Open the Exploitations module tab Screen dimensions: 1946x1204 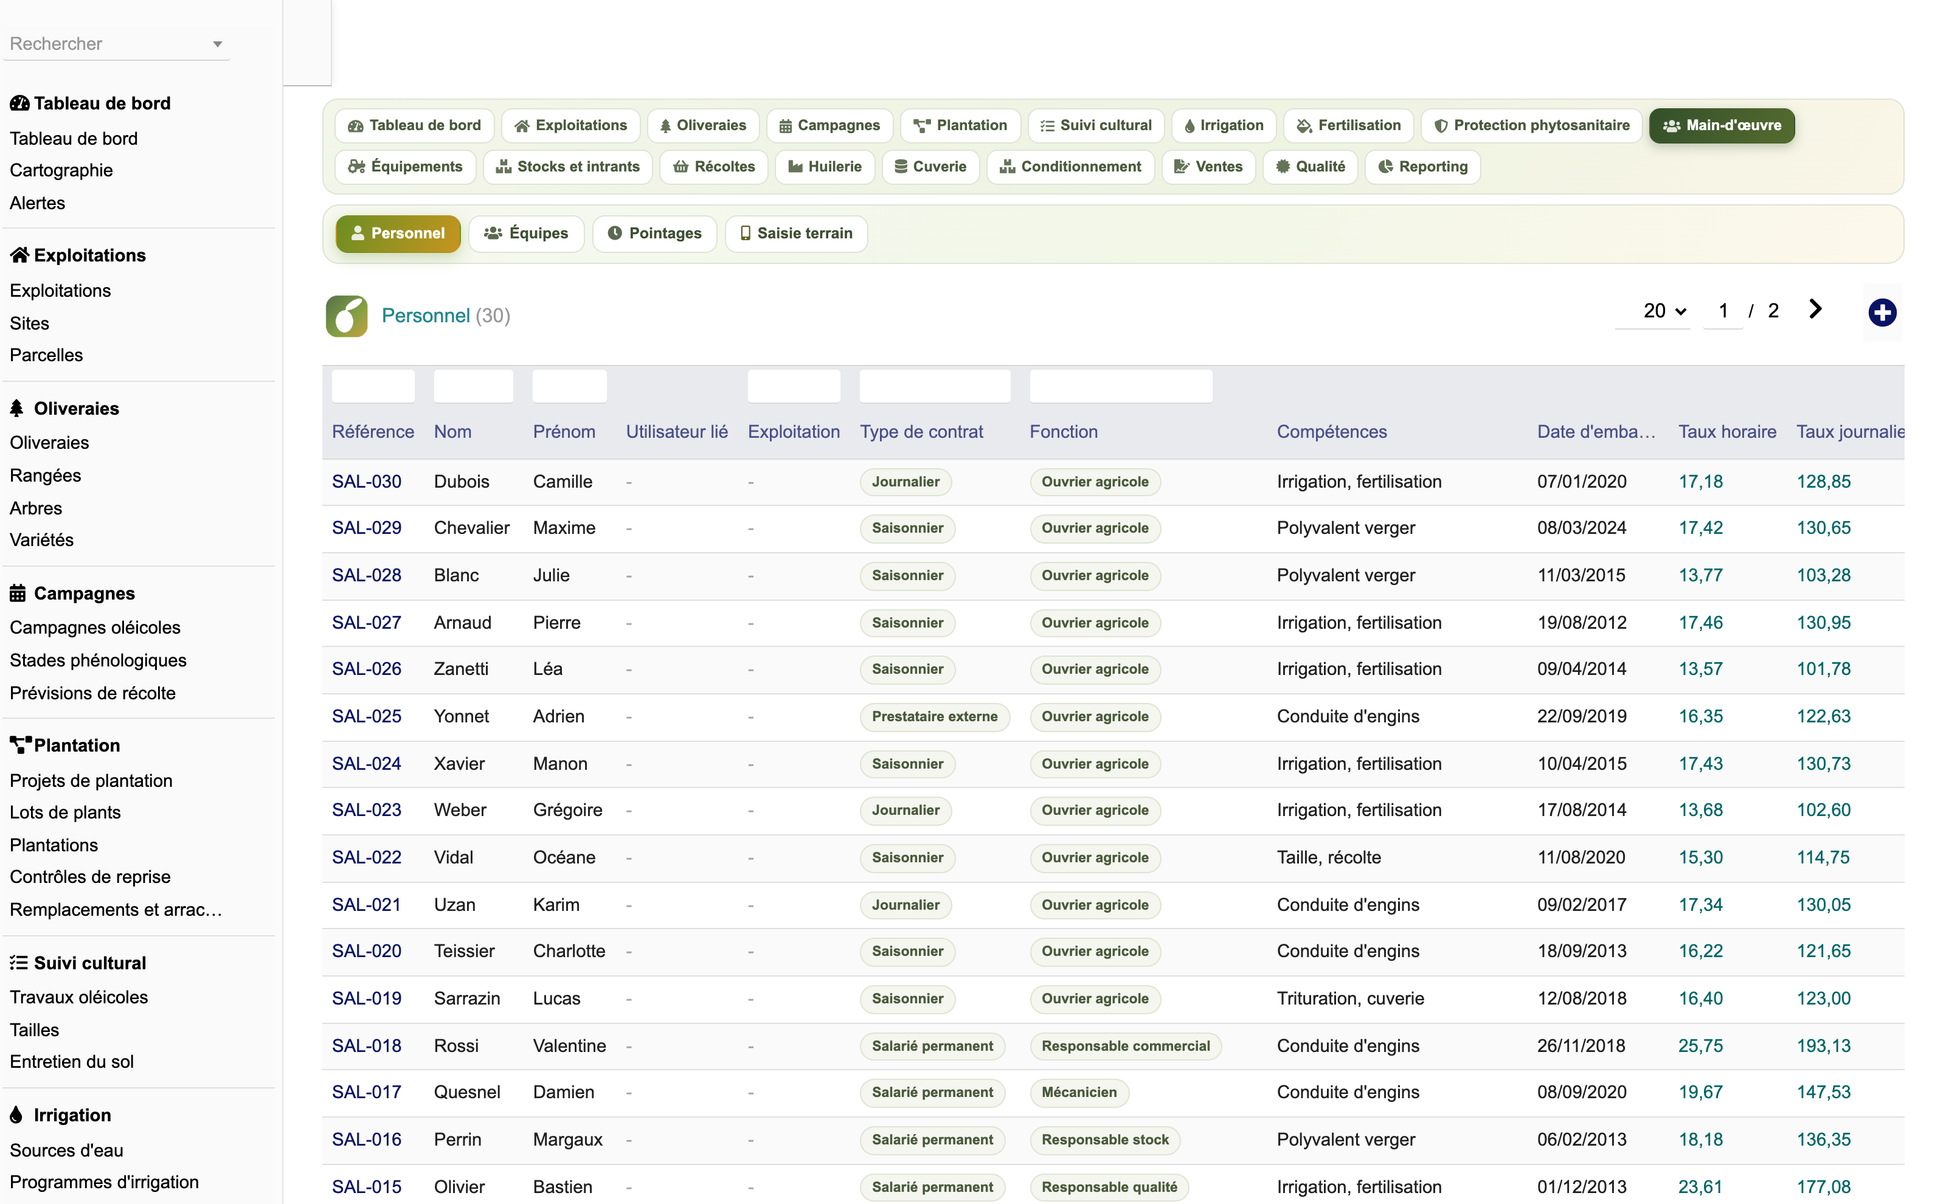(x=571, y=126)
